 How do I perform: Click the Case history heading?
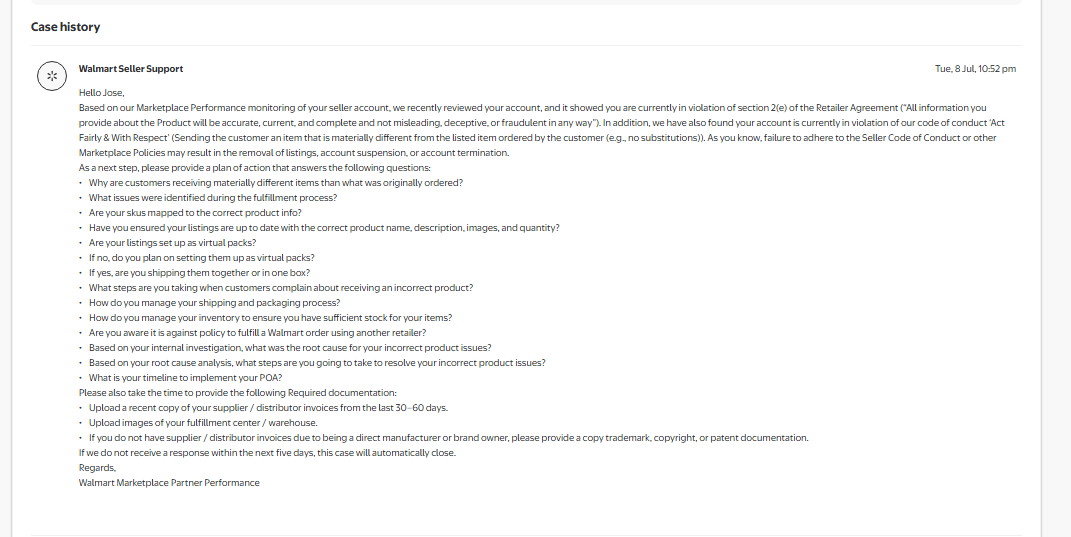(65, 27)
